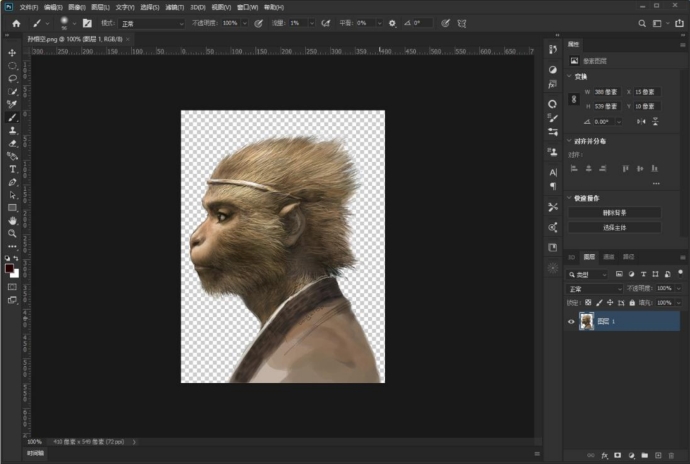Open the rotation angle dropdown in Properties
The image size is (690, 464).
click(619, 122)
